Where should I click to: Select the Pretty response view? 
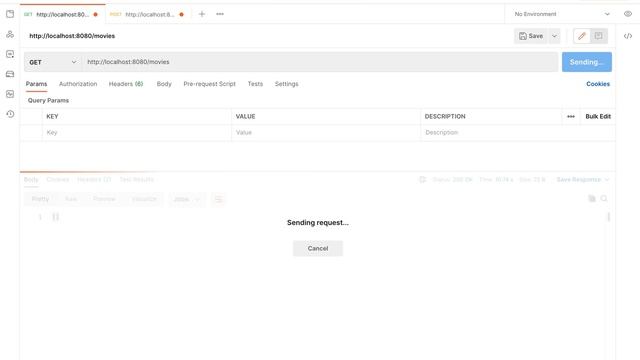tap(40, 199)
